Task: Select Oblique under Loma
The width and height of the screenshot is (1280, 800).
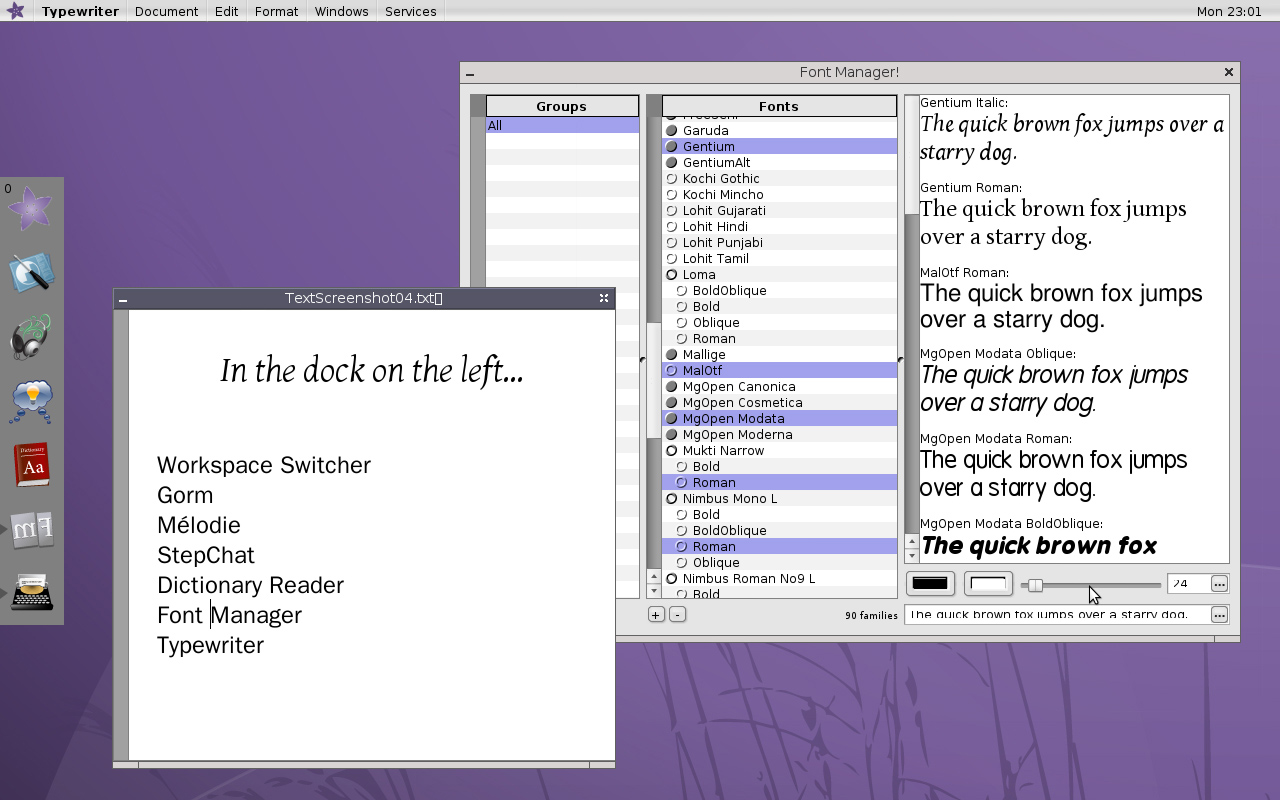Action: (x=779, y=323)
